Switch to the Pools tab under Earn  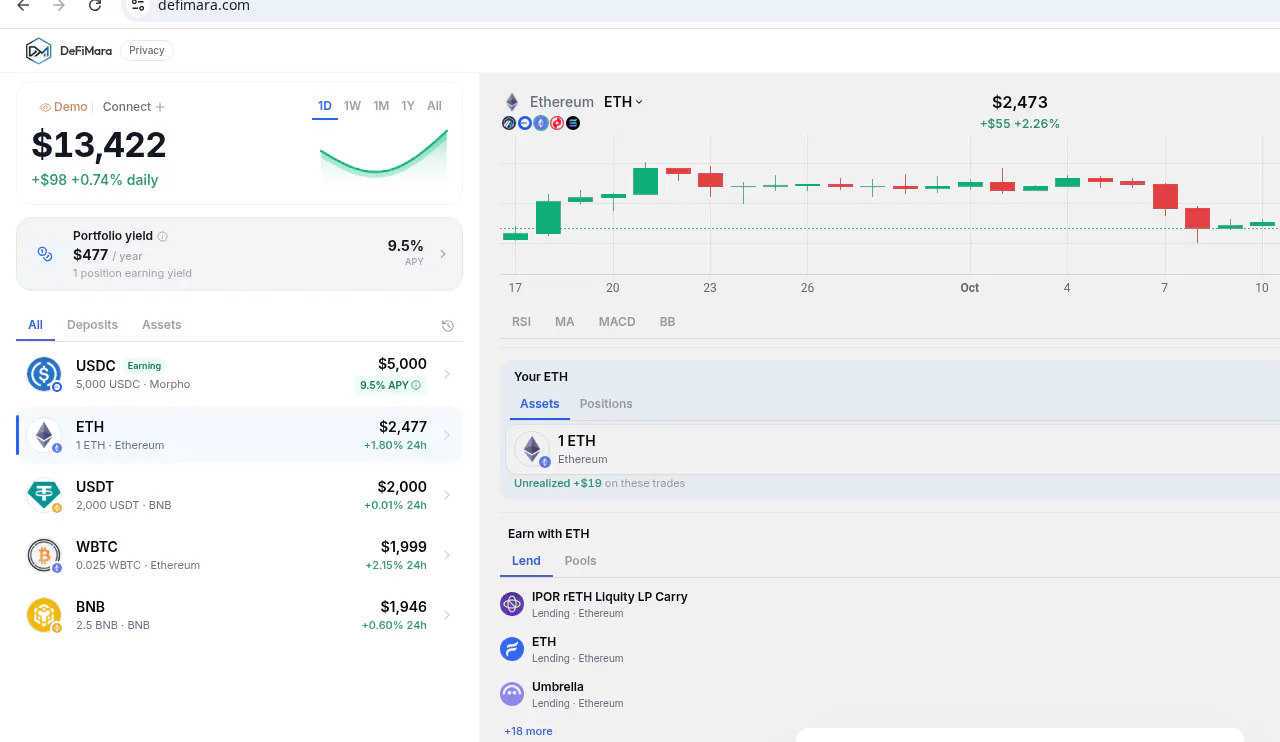click(x=580, y=561)
